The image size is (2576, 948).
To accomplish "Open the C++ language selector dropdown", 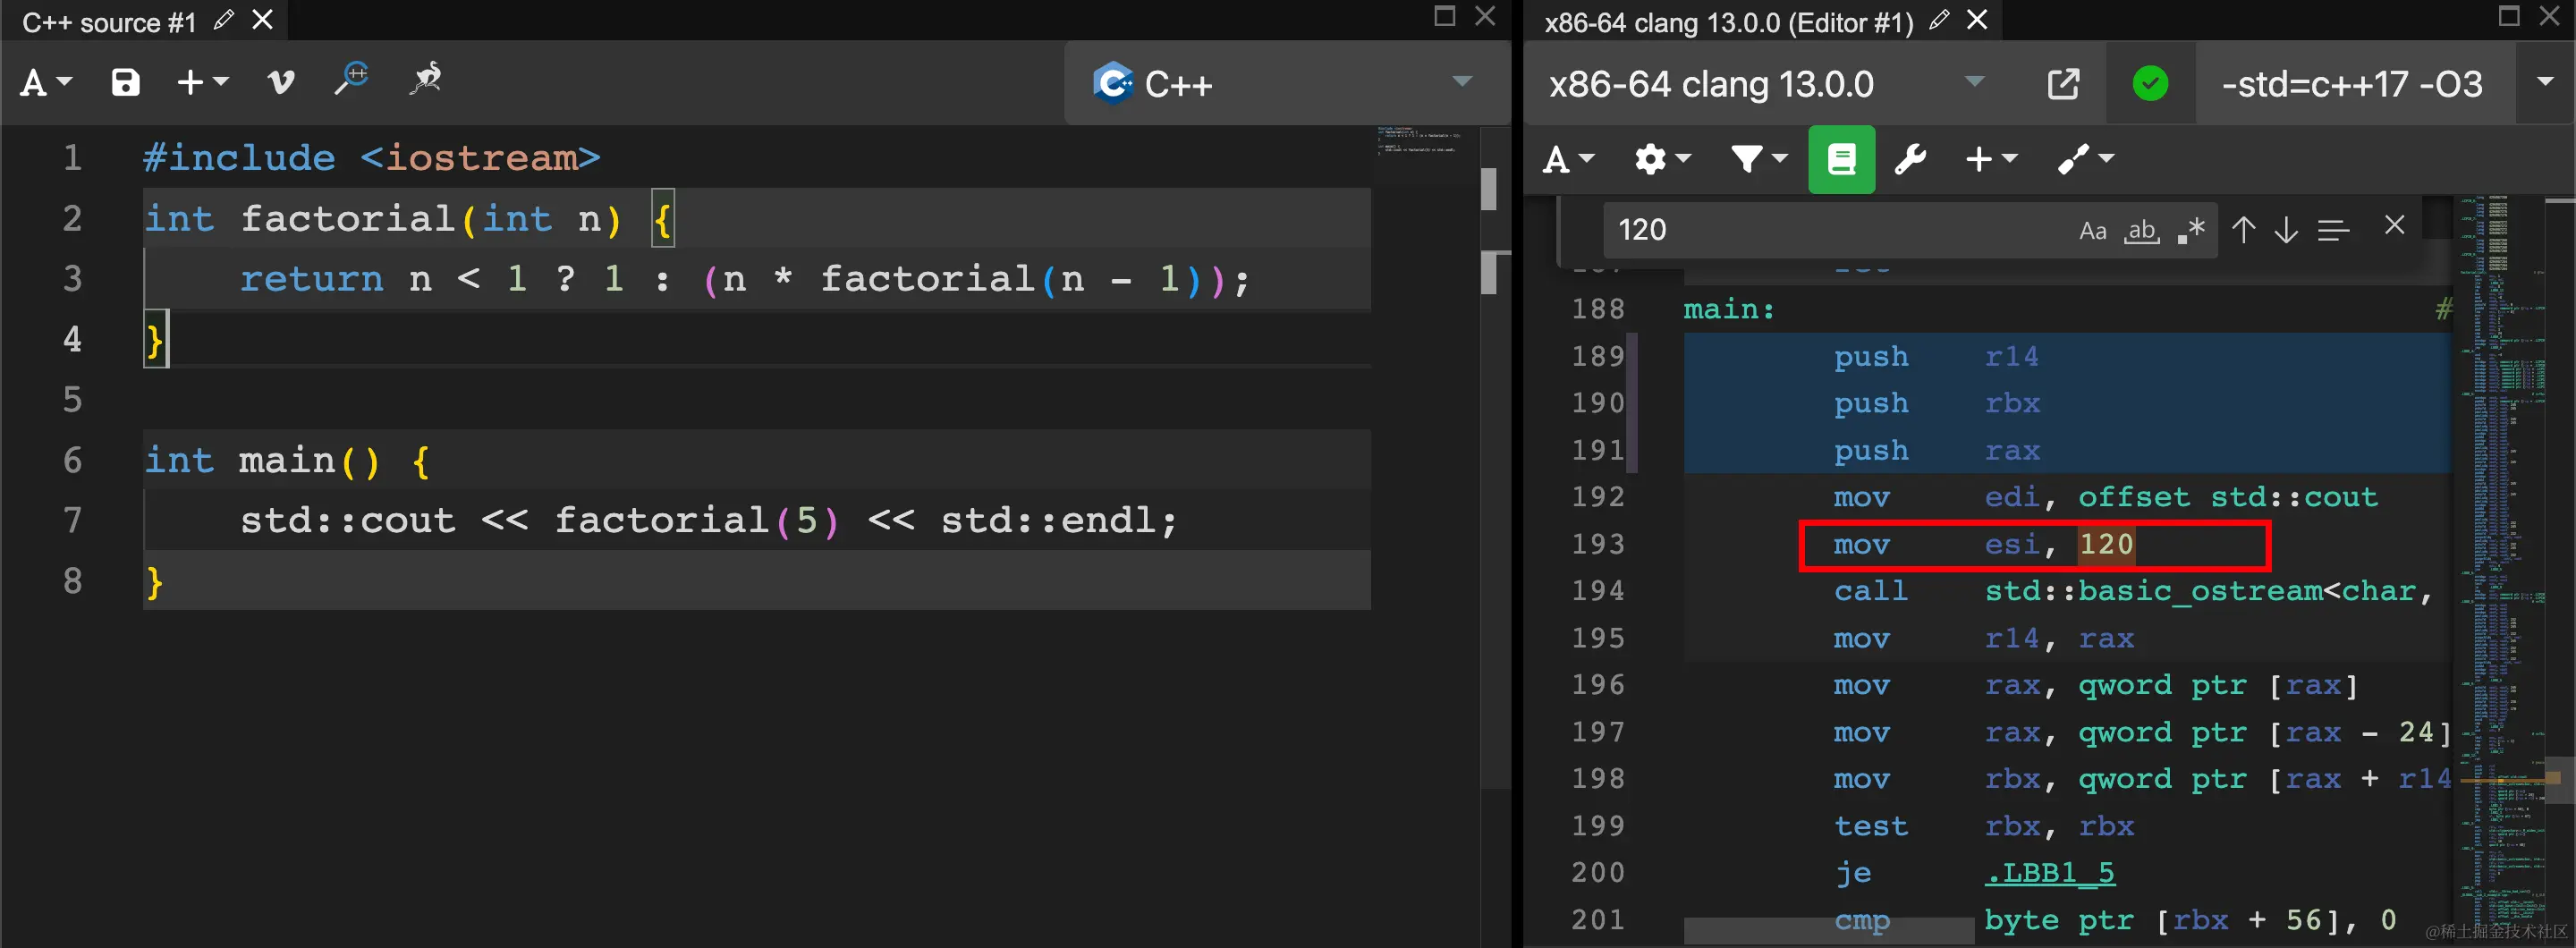I will point(1287,83).
